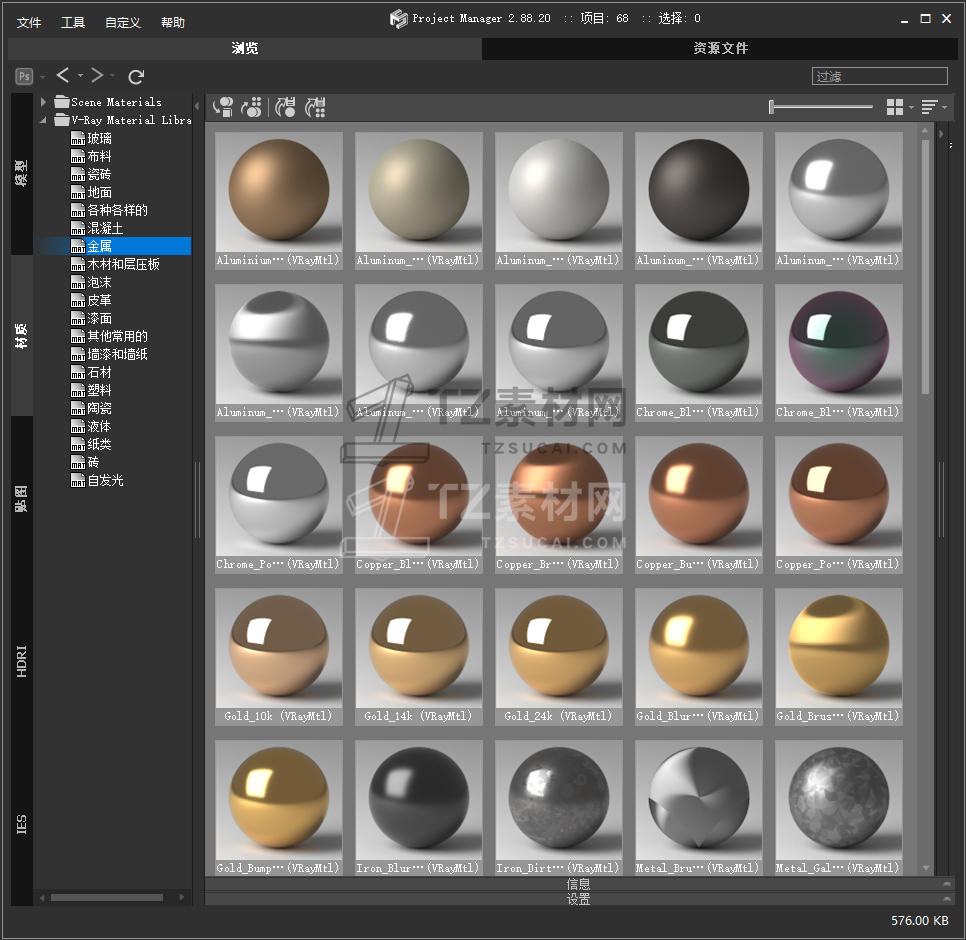Open the HDRI side tab
The width and height of the screenshot is (966, 940).
[22, 661]
